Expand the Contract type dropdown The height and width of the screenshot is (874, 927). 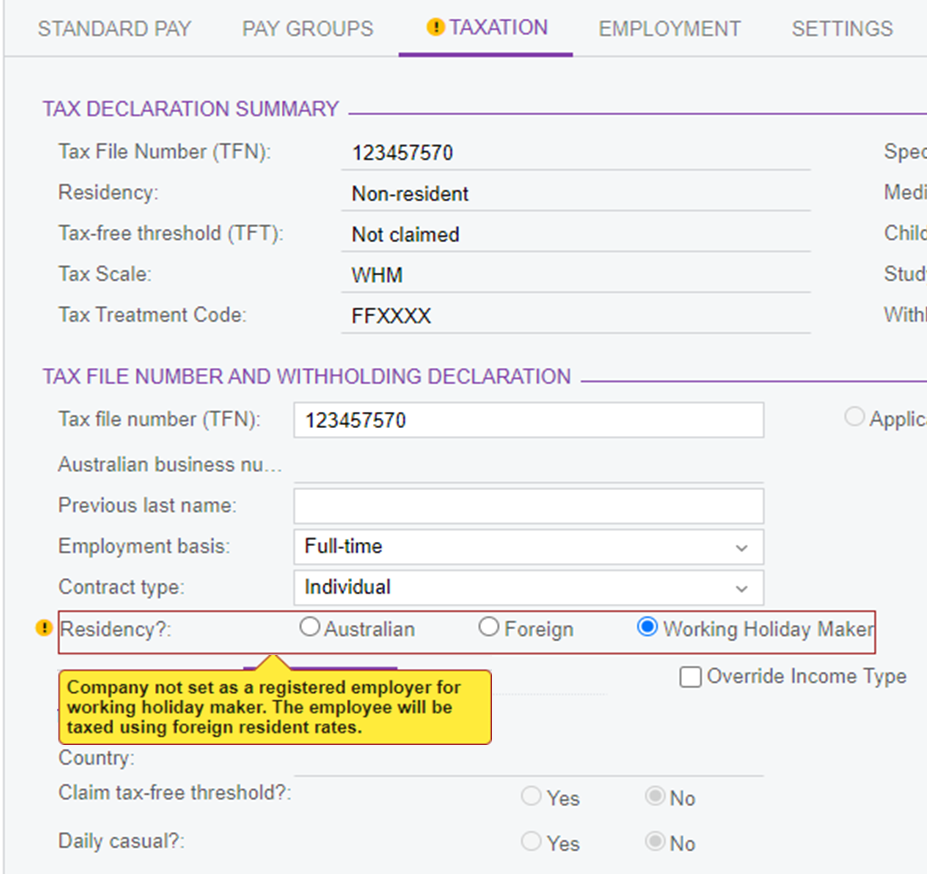coord(528,588)
